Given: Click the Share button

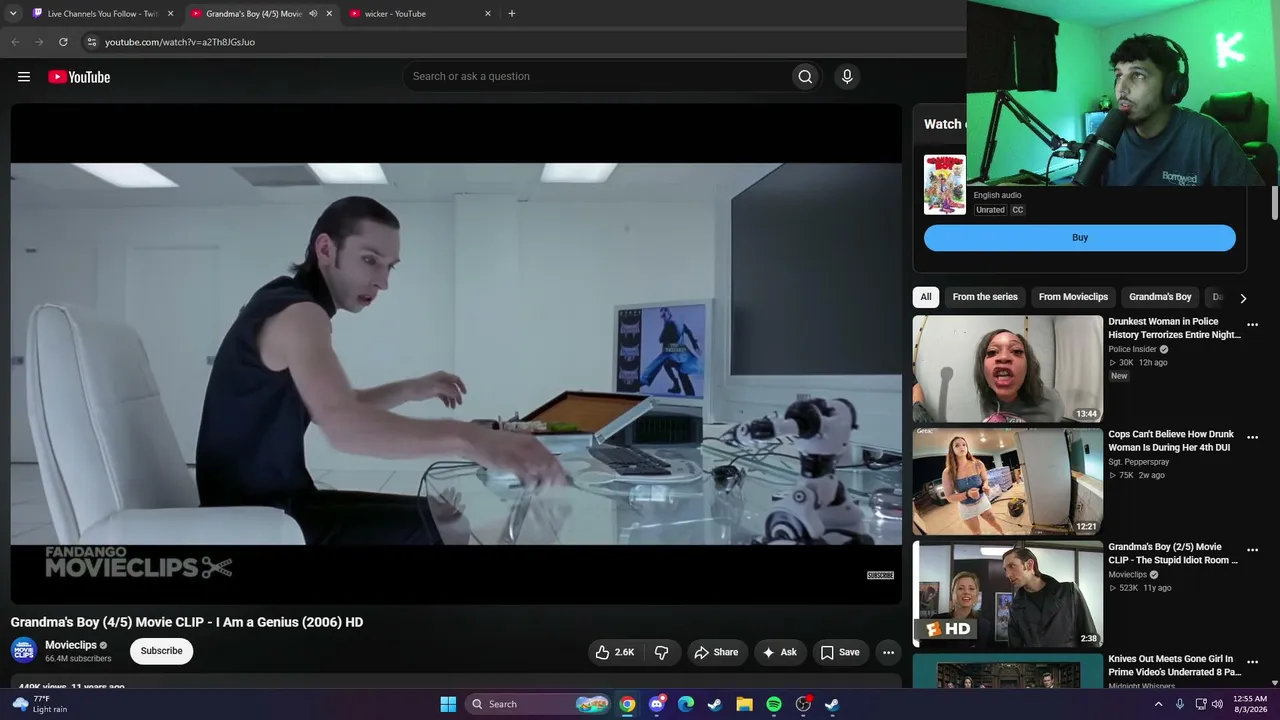Looking at the screenshot, I should coord(716,652).
